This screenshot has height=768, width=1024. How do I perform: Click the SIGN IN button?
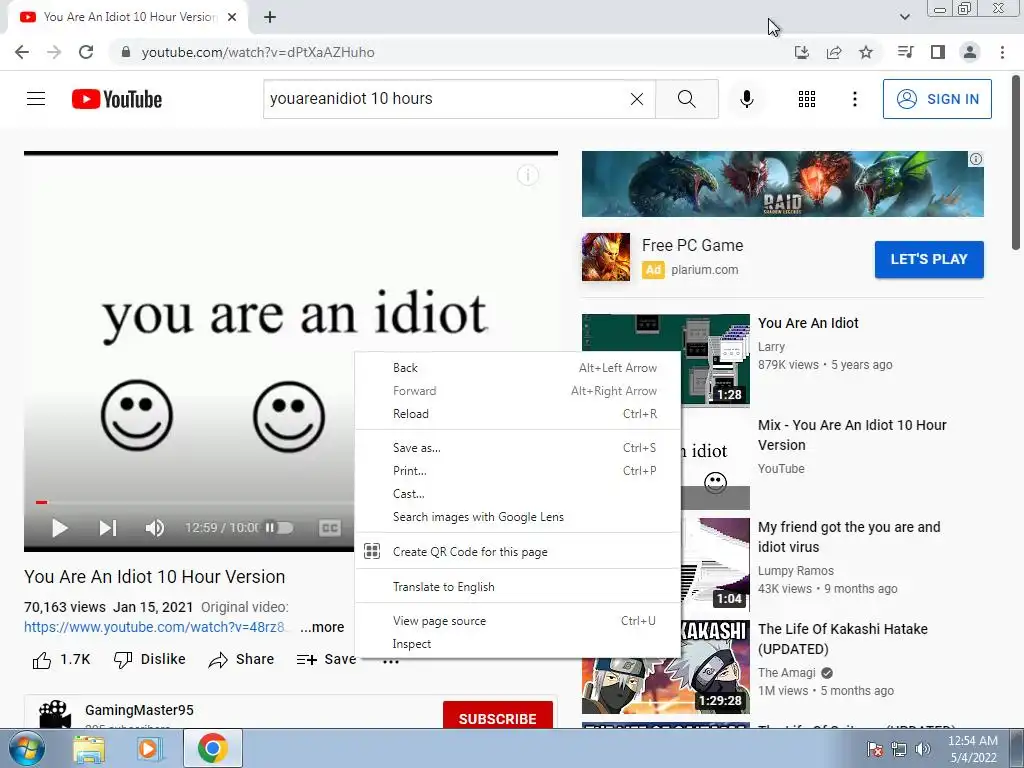[x=936, y=99]
